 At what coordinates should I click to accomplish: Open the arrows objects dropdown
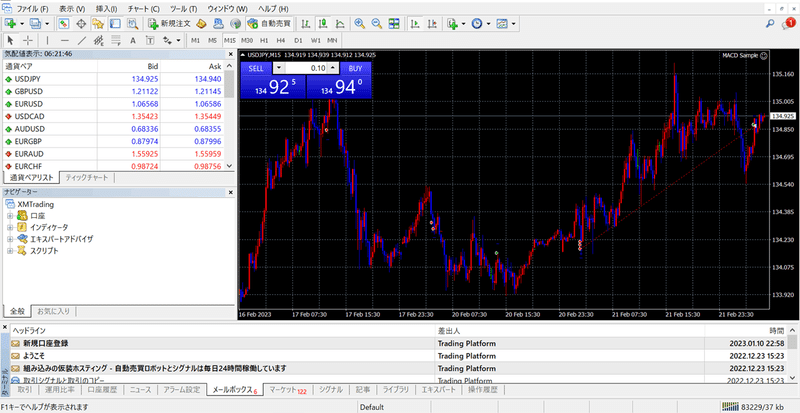pos(178,40)
